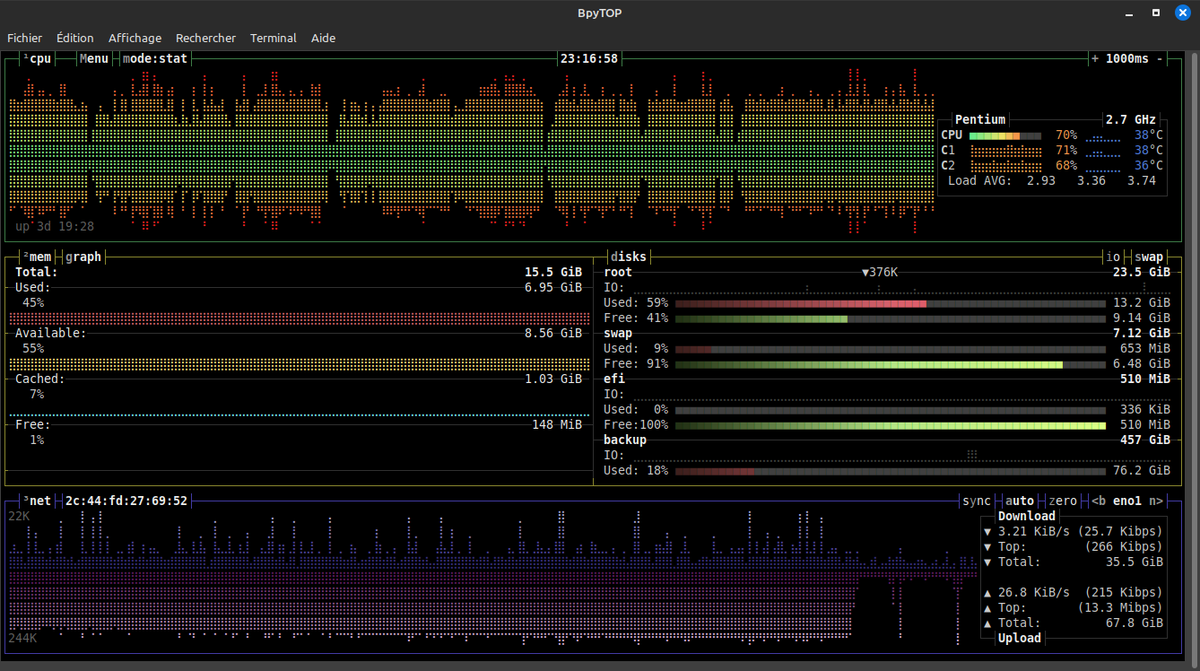Open the BpyTOP Menu button
The image size is (1200, 671).
point(94,59)
